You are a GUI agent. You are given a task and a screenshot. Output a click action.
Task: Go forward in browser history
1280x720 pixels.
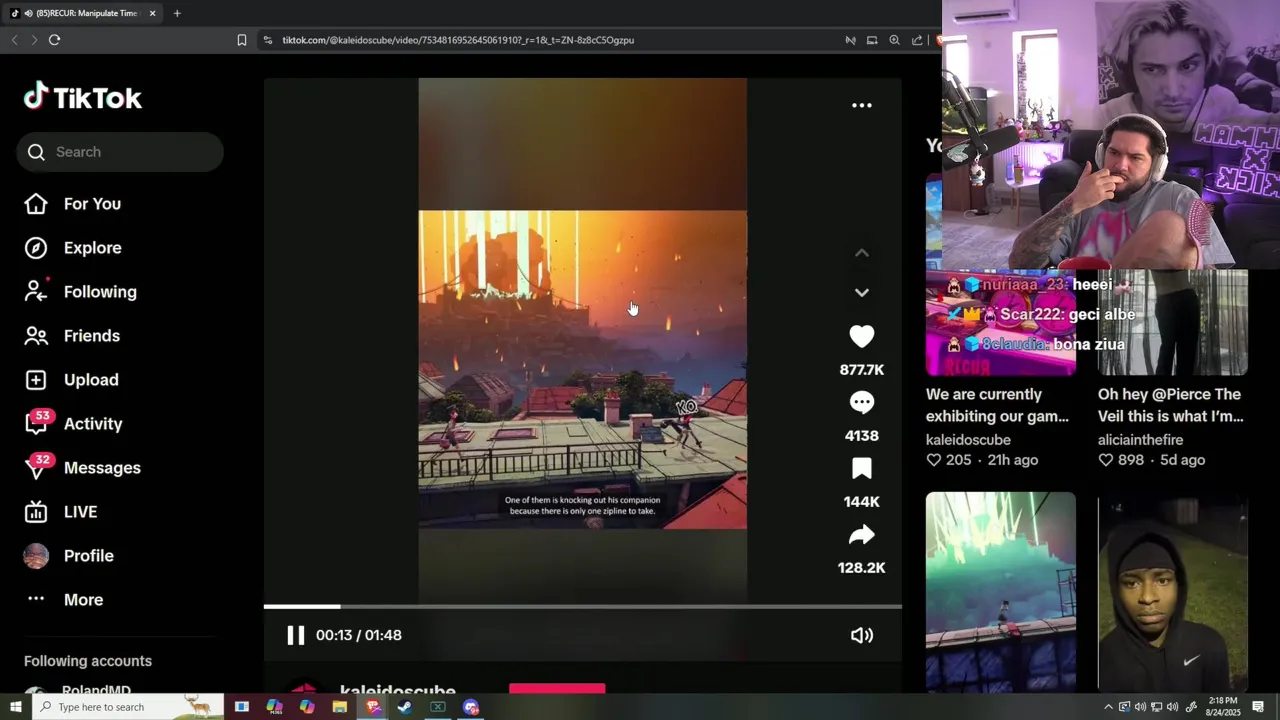point(34,40)
